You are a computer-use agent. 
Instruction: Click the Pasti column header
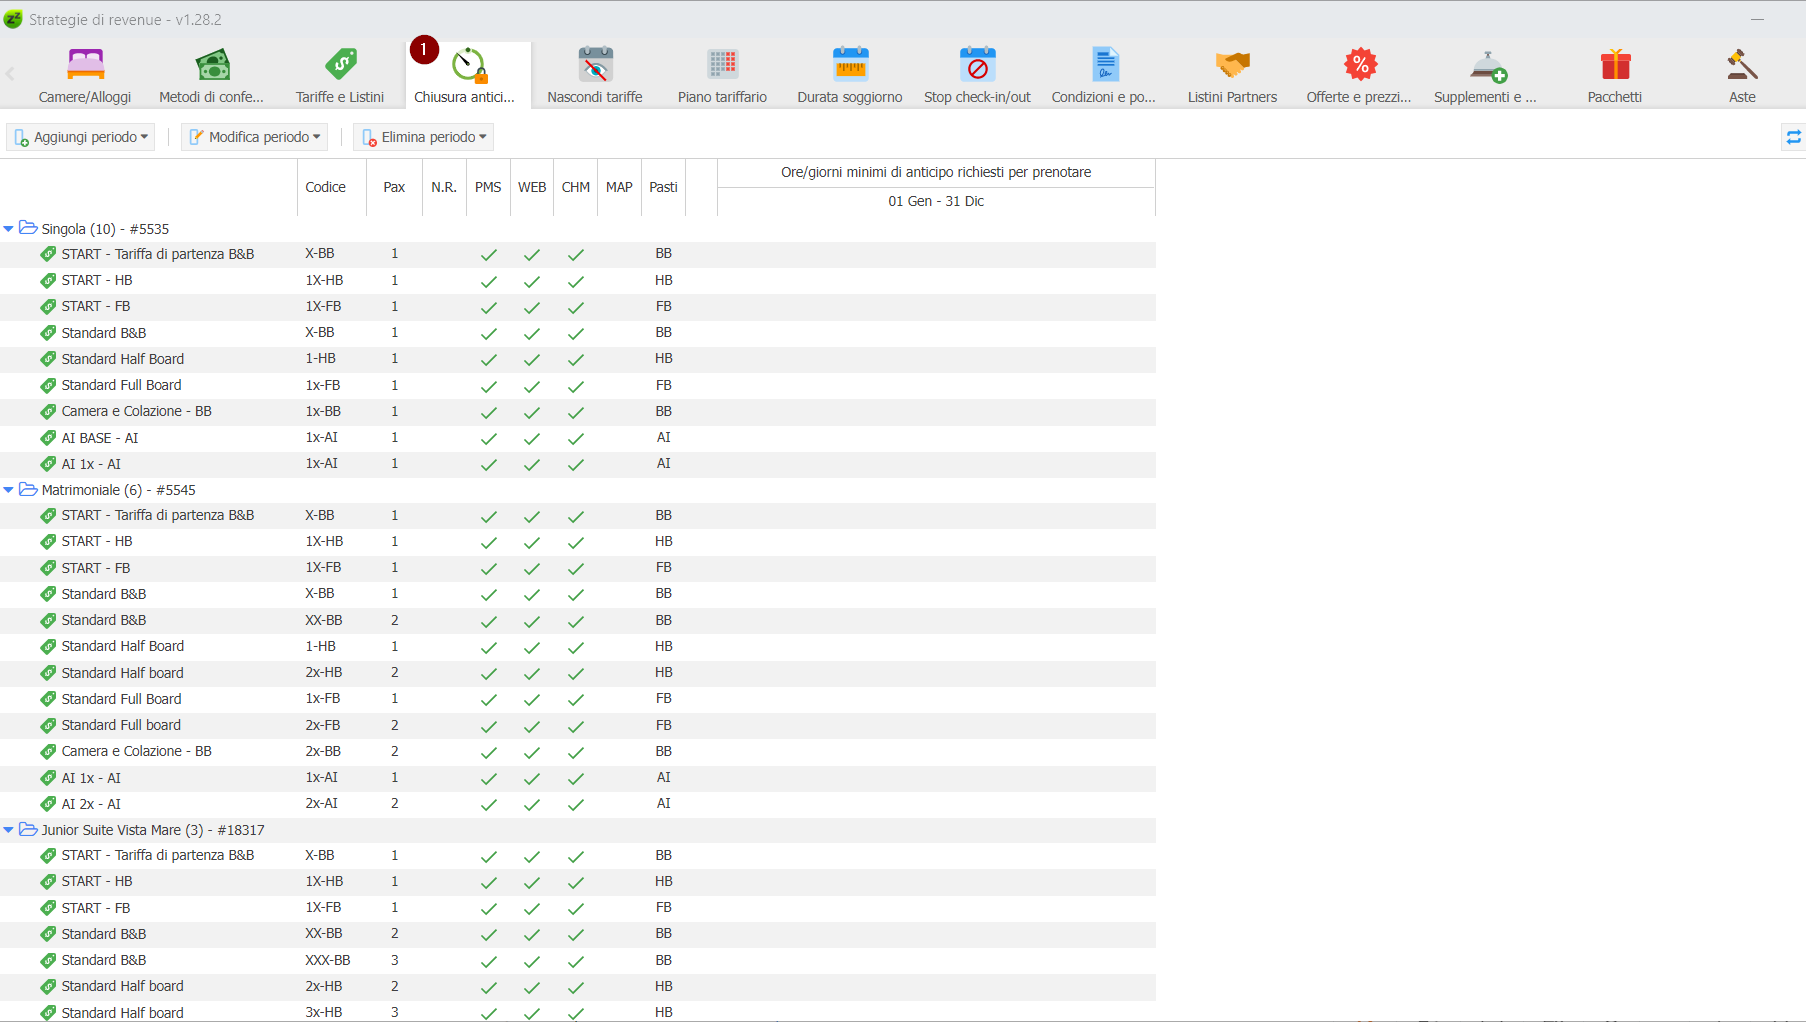663,187
